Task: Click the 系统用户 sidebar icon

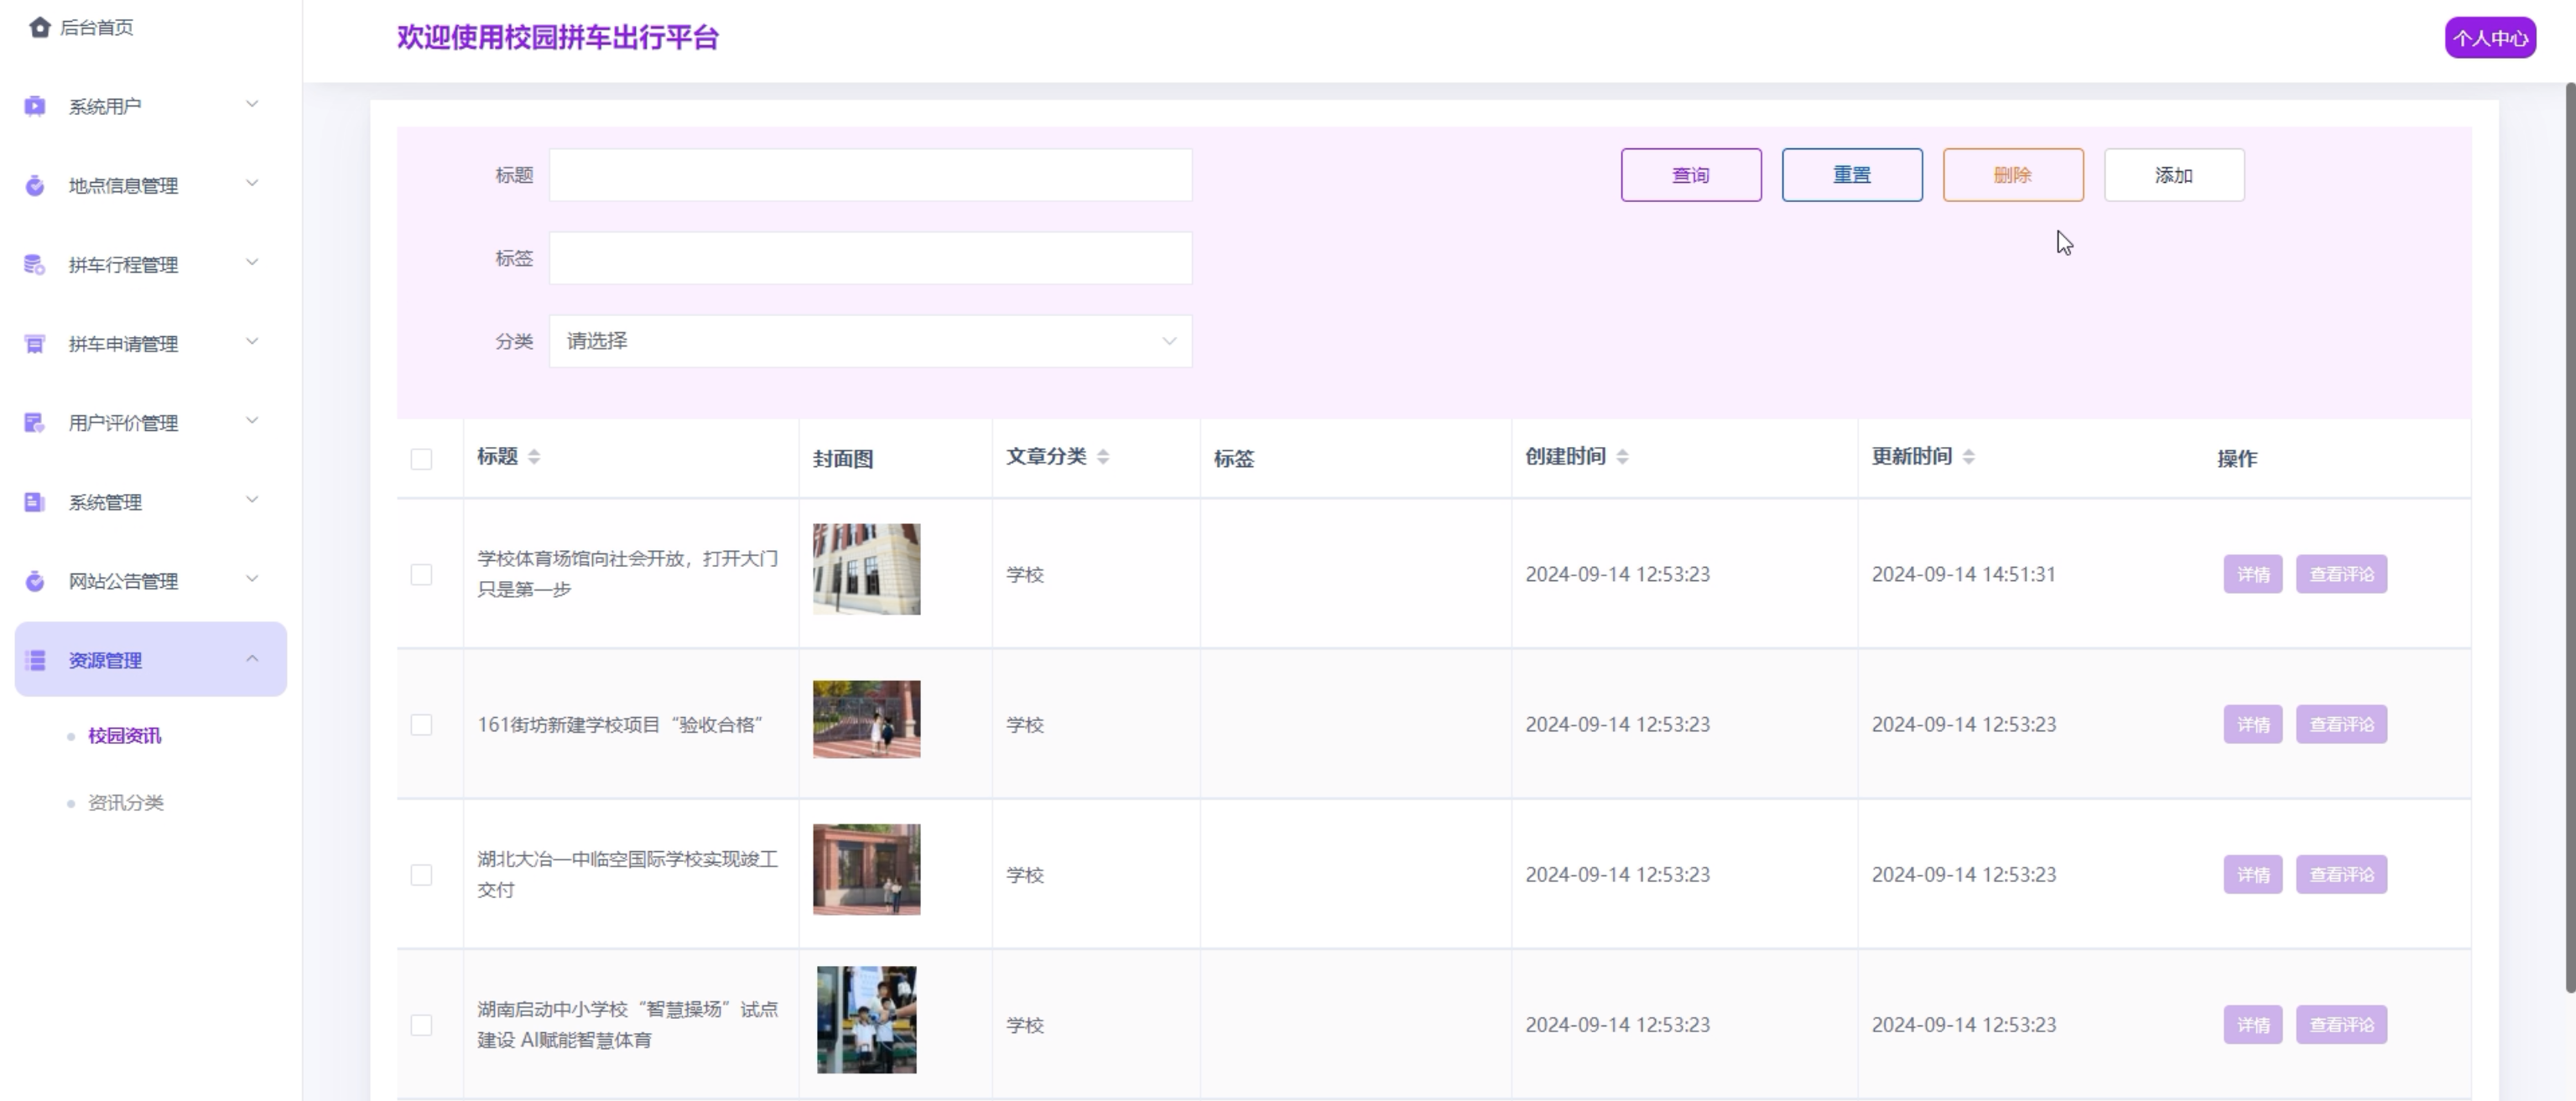Action: [x=35, y=106]
